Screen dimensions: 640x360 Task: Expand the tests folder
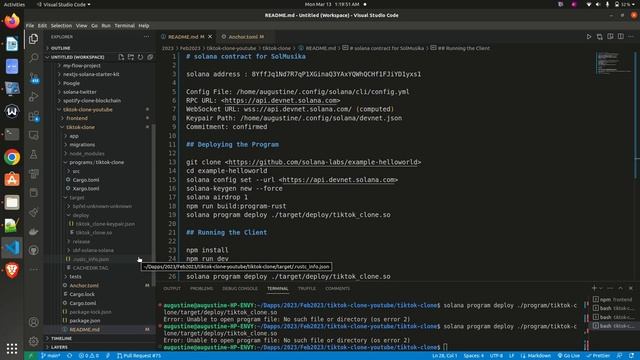click(75, 277)
